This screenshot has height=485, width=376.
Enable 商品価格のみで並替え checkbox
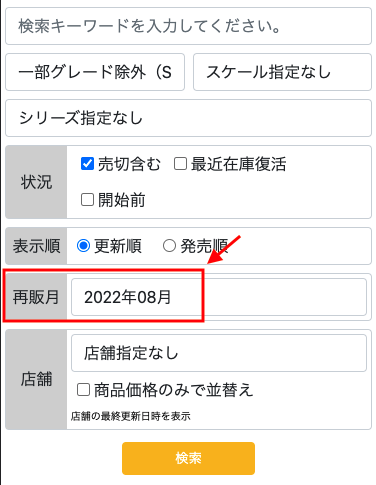pos(83,389)
